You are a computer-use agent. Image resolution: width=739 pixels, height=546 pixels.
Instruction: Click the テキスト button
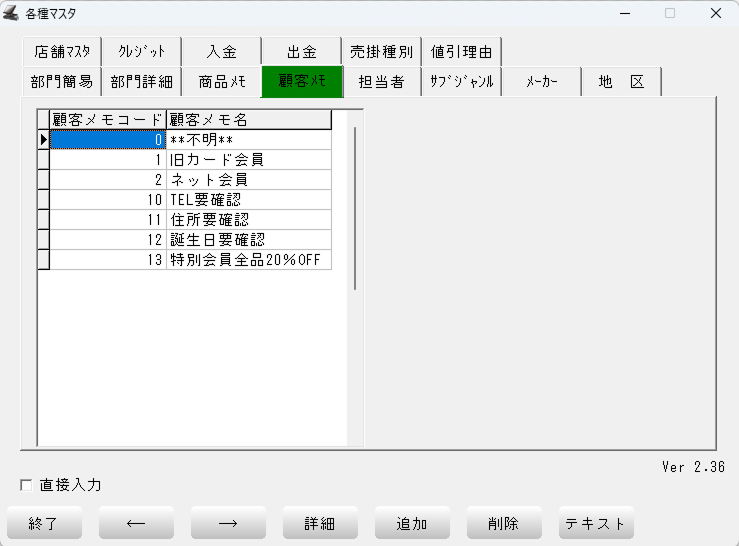[596, 523]
